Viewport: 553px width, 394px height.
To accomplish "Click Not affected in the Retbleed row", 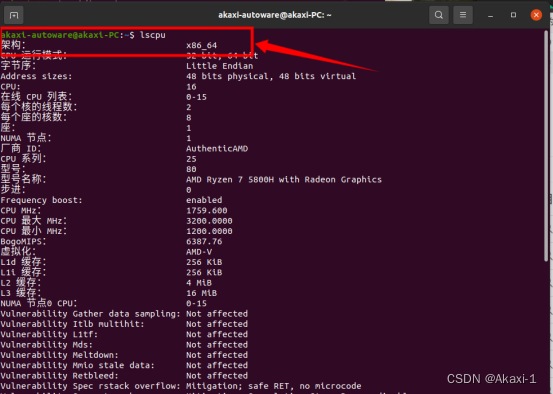I will coord(217,376).
